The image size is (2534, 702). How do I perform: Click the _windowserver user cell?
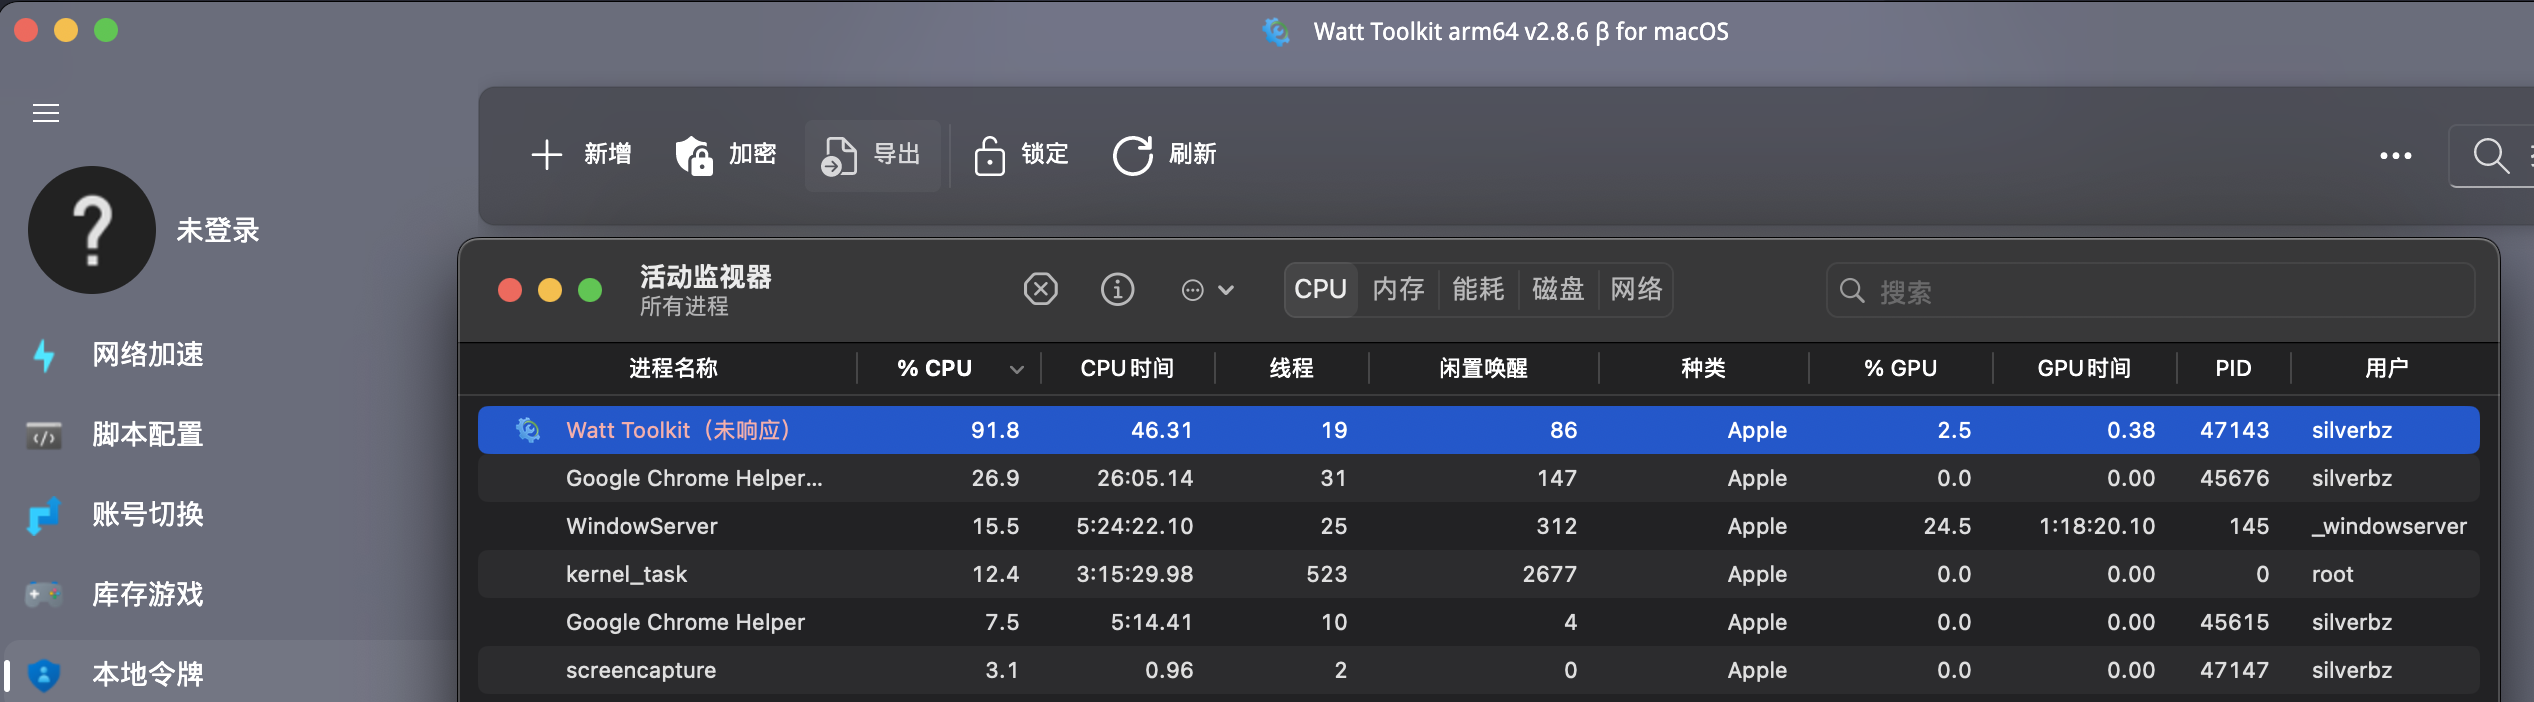click(2389, 527)
